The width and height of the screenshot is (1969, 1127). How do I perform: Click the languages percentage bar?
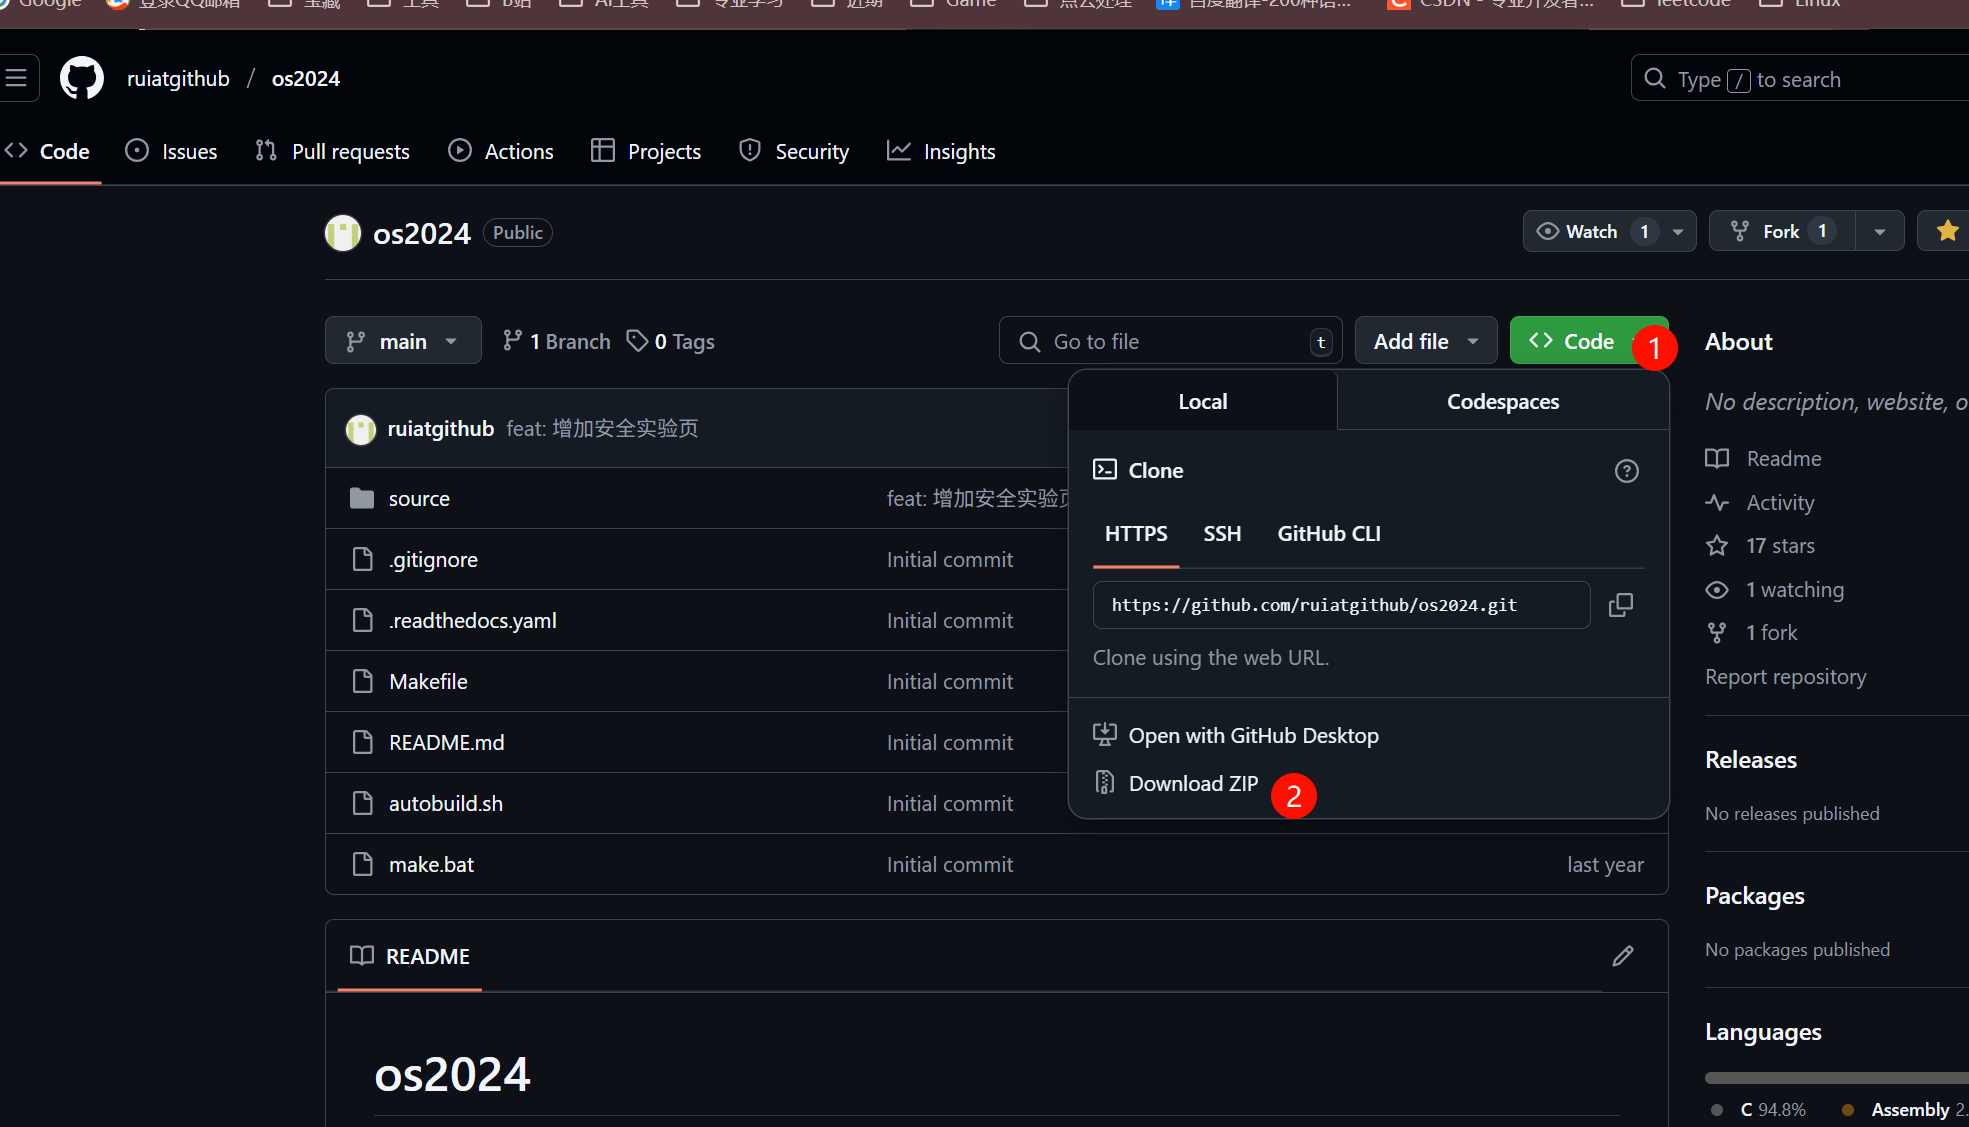tap(1835, 1077)
